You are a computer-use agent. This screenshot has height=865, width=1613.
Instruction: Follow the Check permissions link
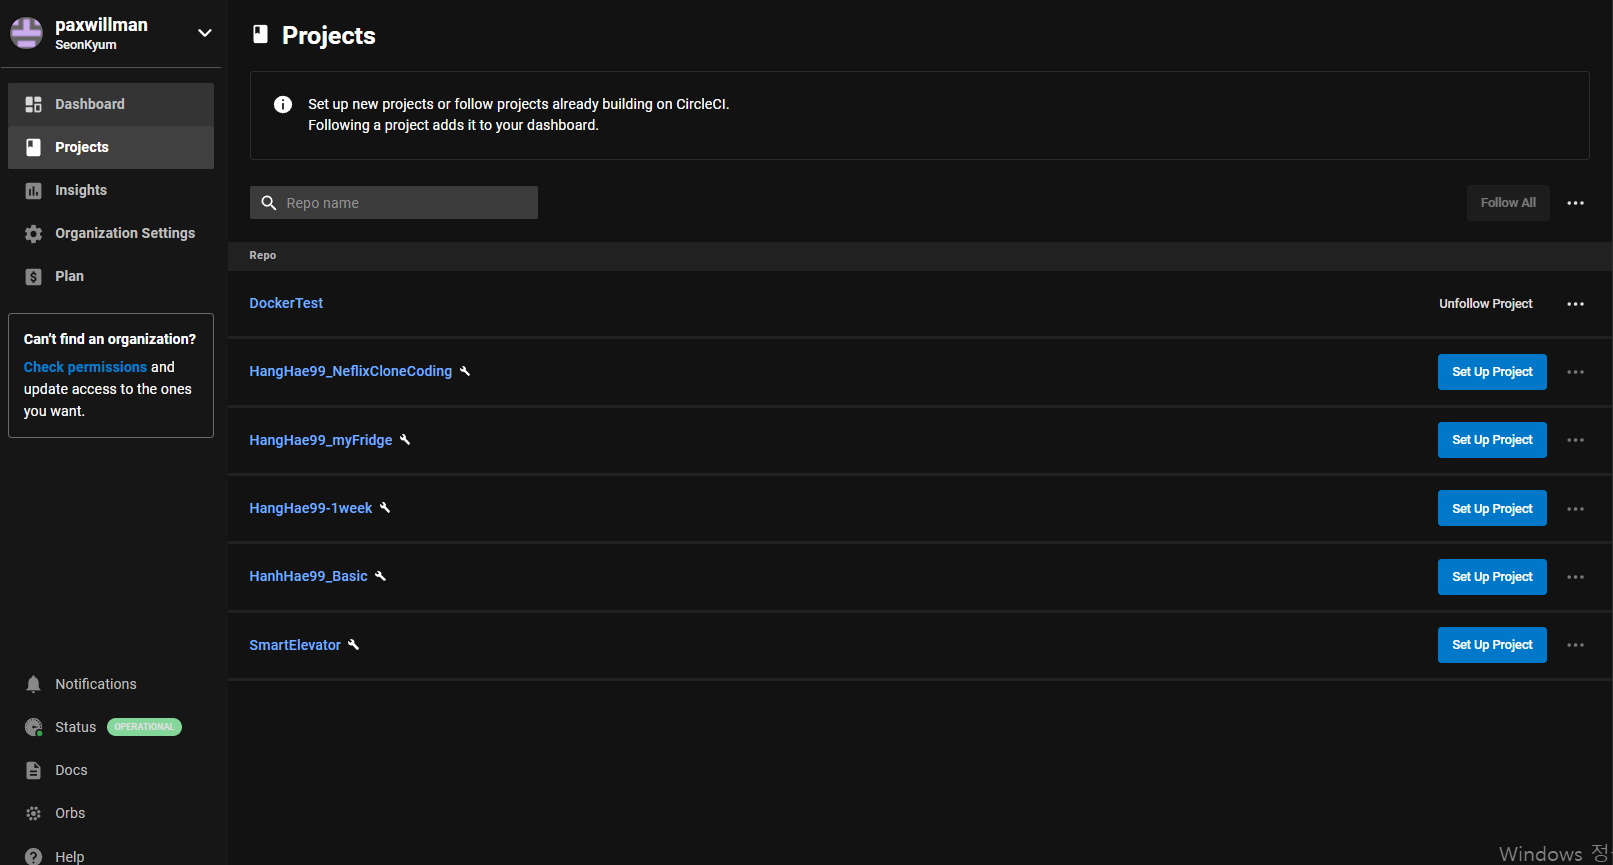coord(85,367)
